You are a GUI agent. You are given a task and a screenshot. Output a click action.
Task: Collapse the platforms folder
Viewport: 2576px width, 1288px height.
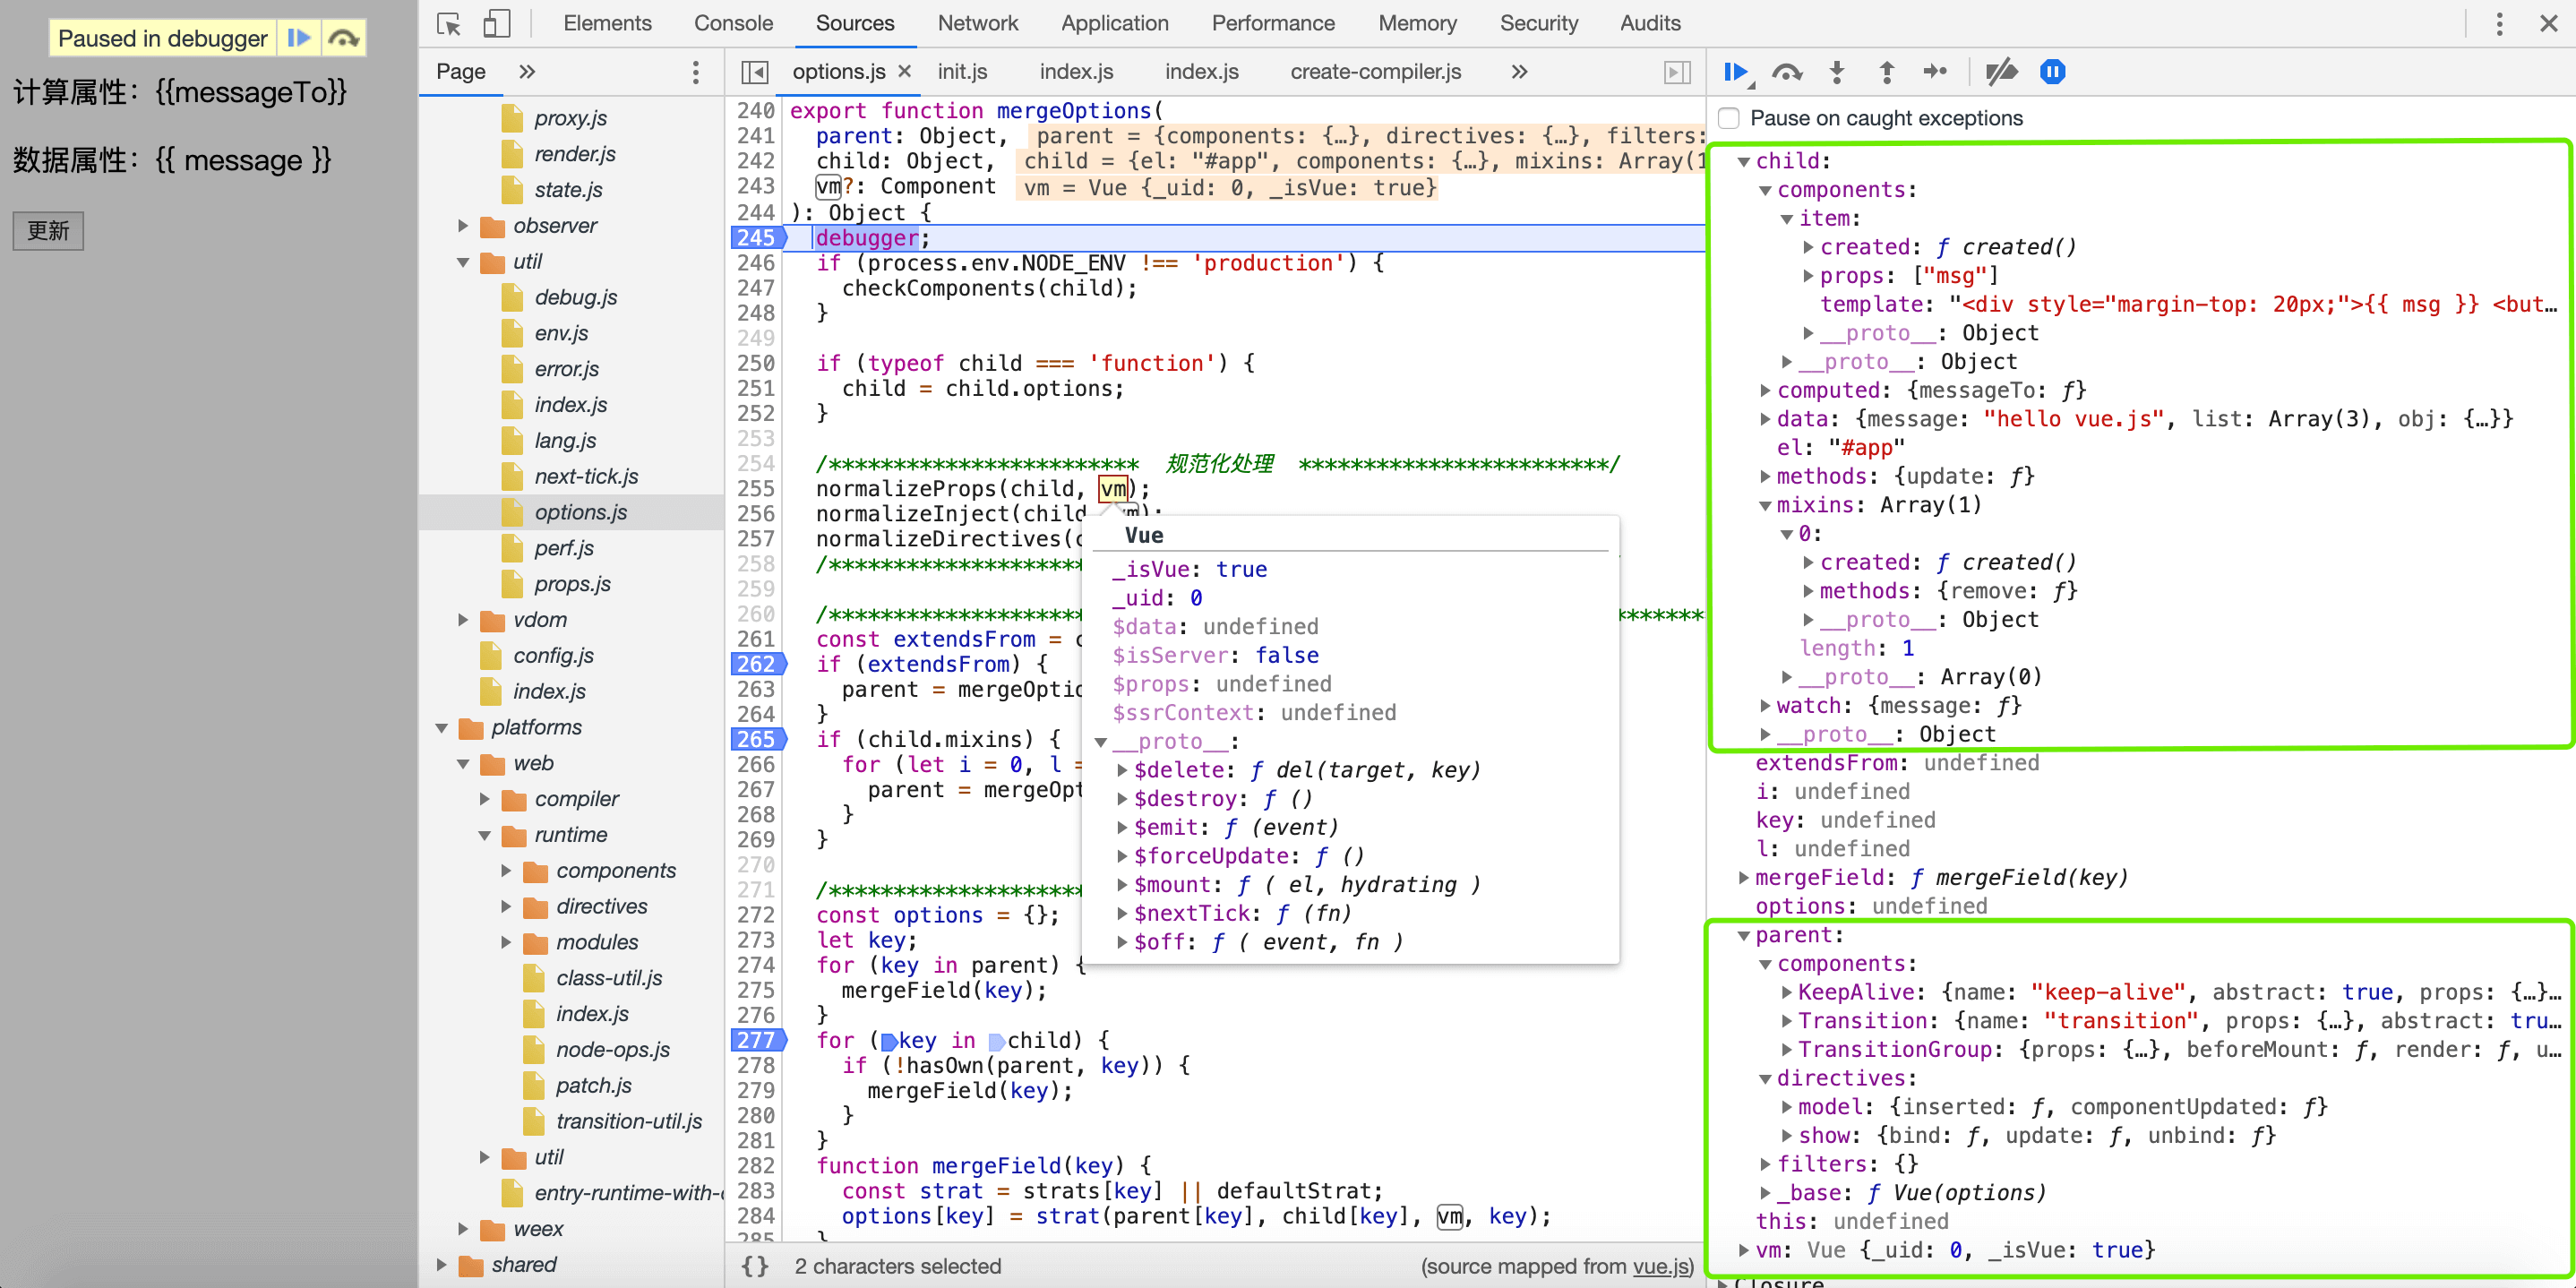click(x=442, y=728)
